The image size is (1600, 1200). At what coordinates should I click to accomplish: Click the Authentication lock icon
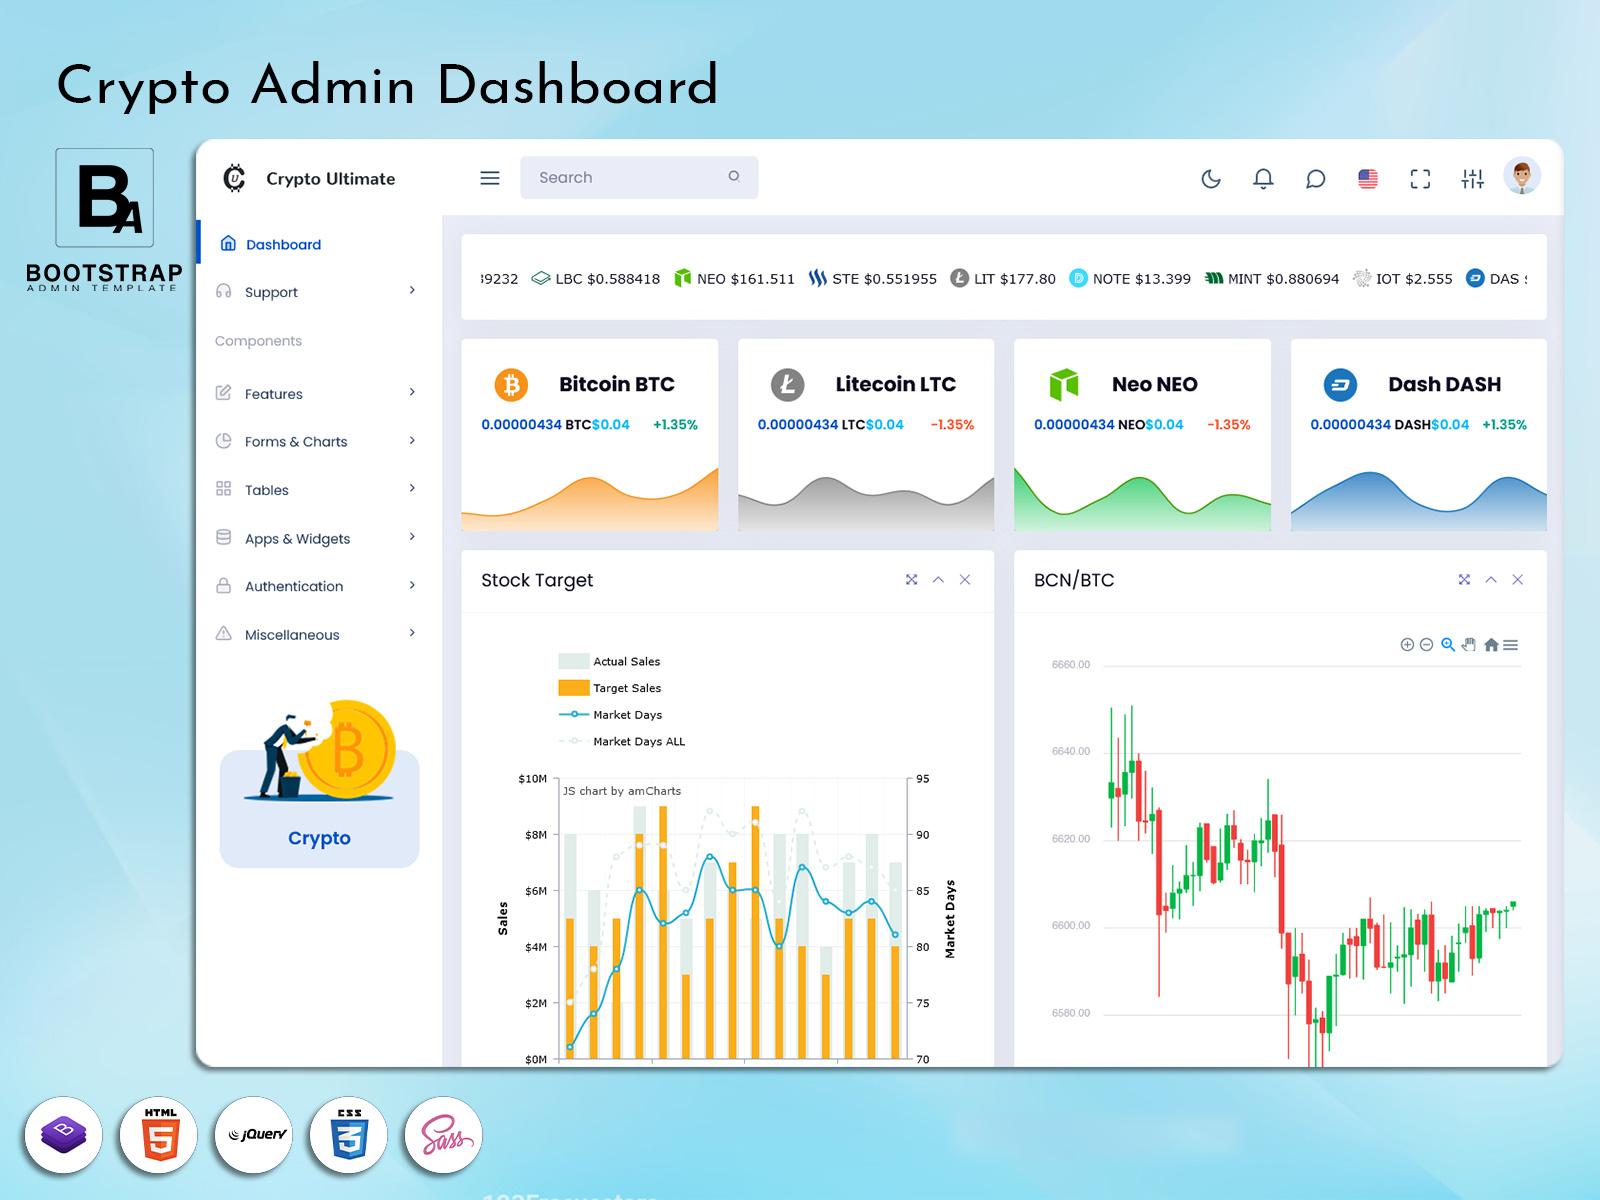224,585
